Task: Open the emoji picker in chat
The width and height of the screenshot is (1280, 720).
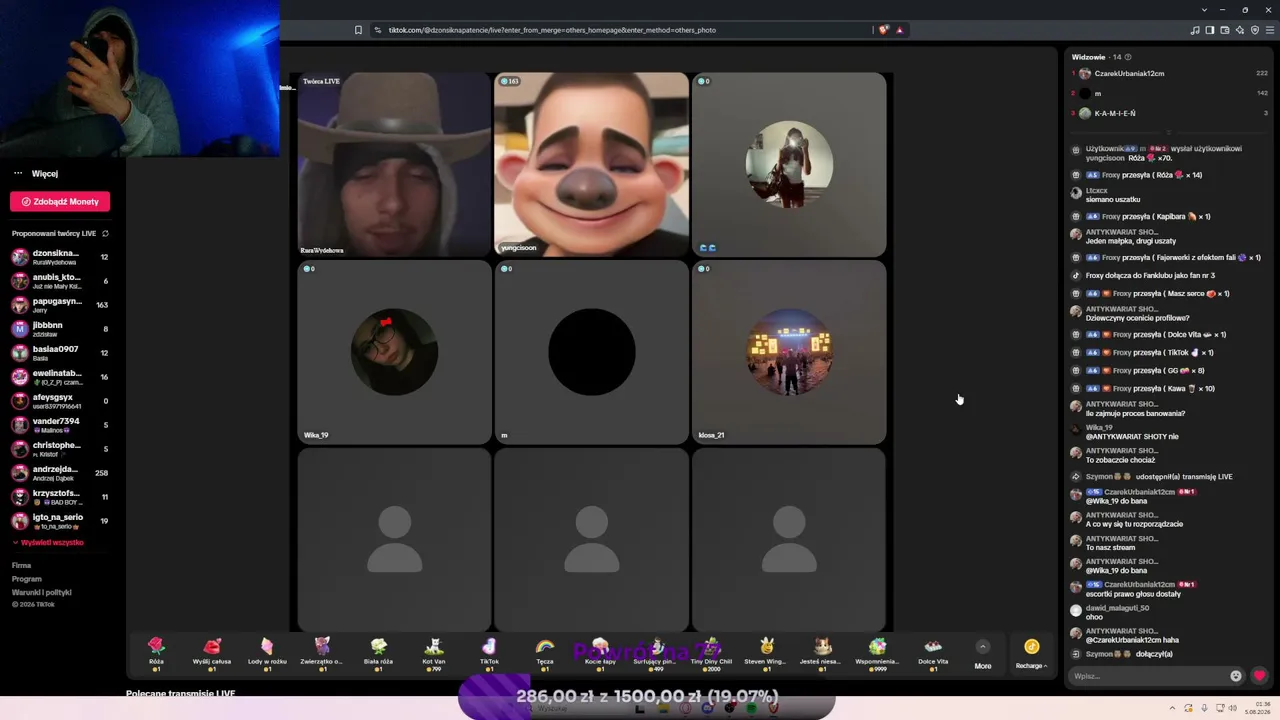Action: pyautogui.click(x=1236, y=676)
